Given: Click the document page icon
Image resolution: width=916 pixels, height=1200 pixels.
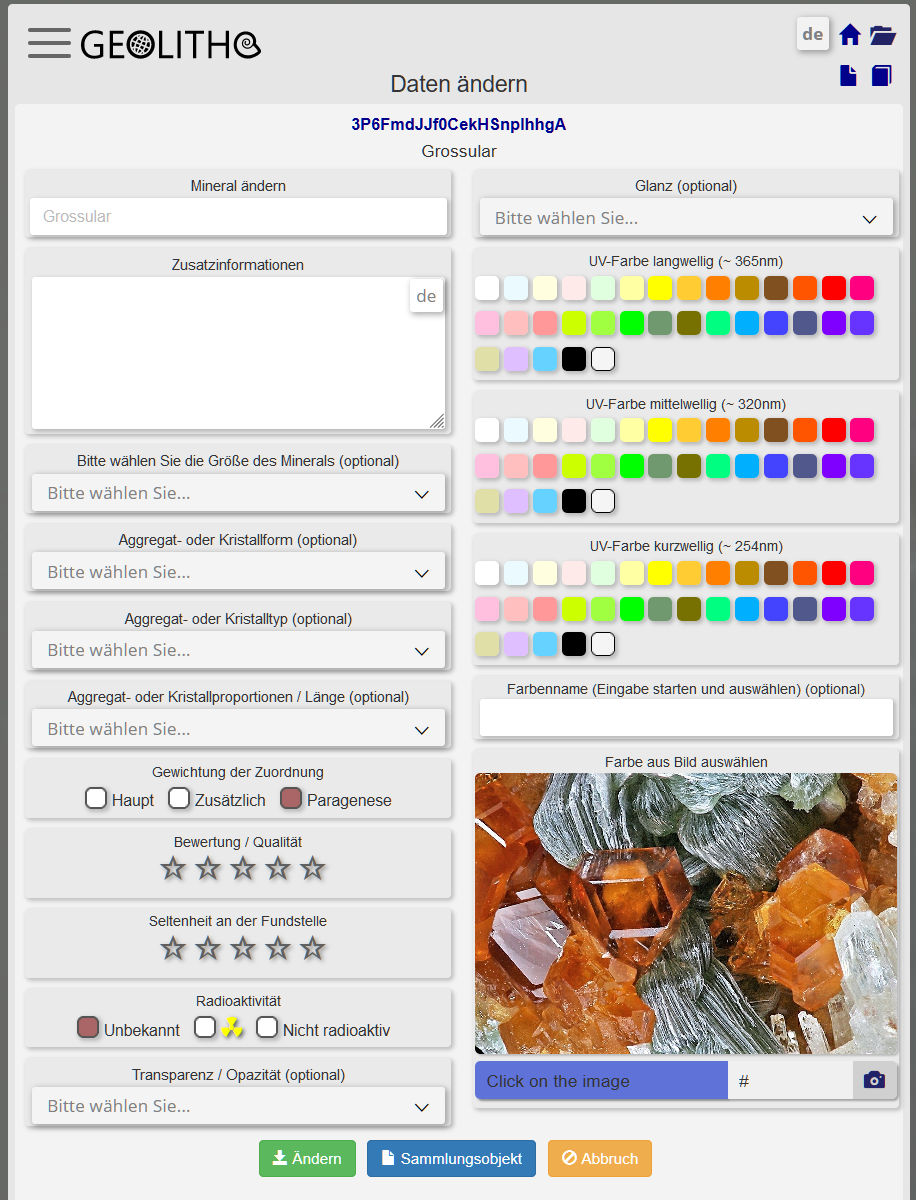Looking at the screenshot, I should [x=848, y=76].
